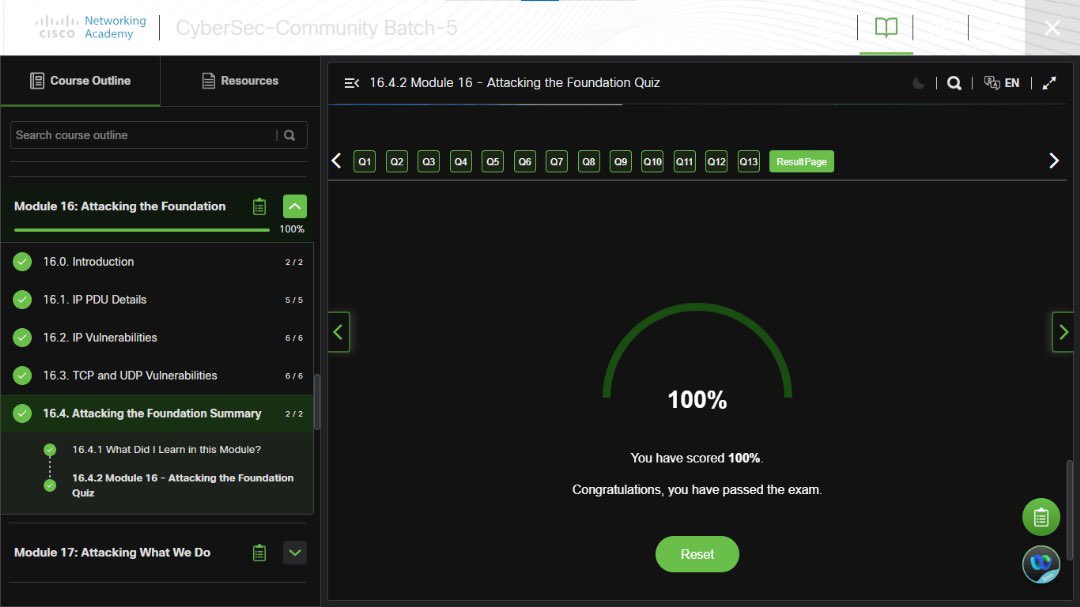Open the book icon in top header
This screenshot has width=1080, height=607.
click(886, 28)
